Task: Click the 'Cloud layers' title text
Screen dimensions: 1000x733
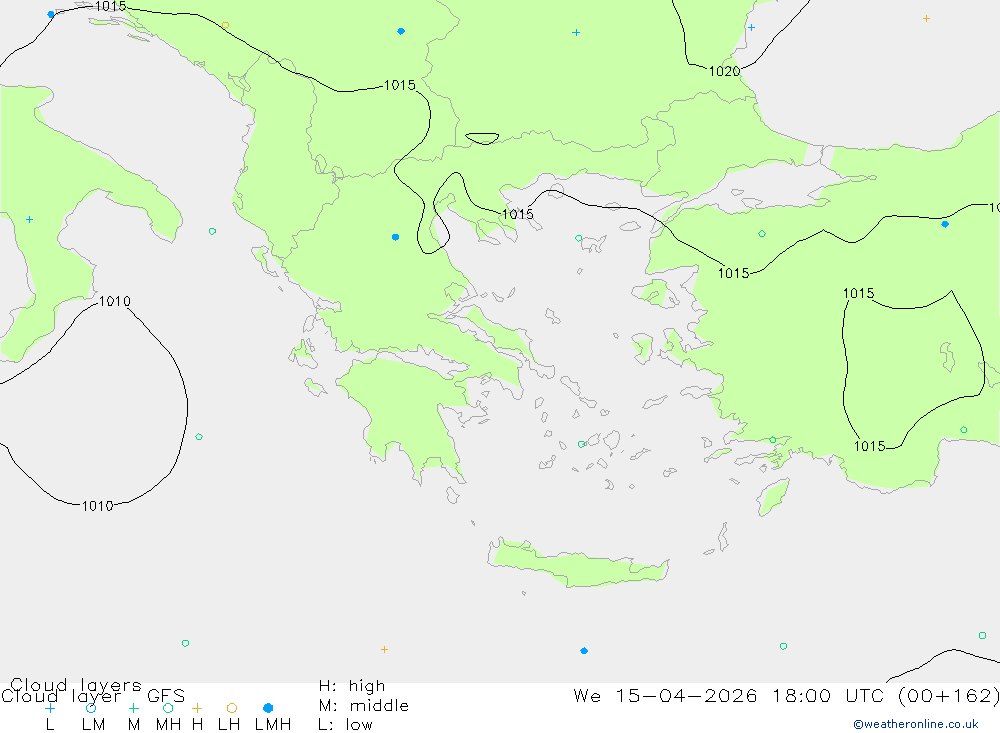Action: coord(76,685)
